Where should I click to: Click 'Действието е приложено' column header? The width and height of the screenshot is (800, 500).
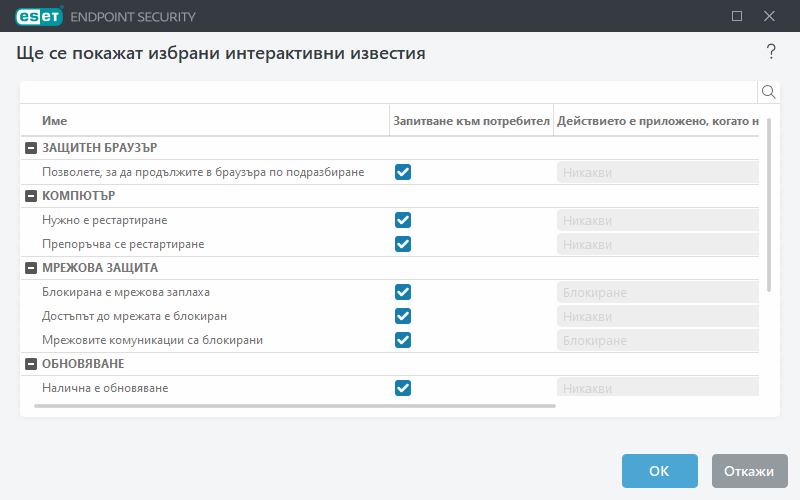(x=657, y=121)
